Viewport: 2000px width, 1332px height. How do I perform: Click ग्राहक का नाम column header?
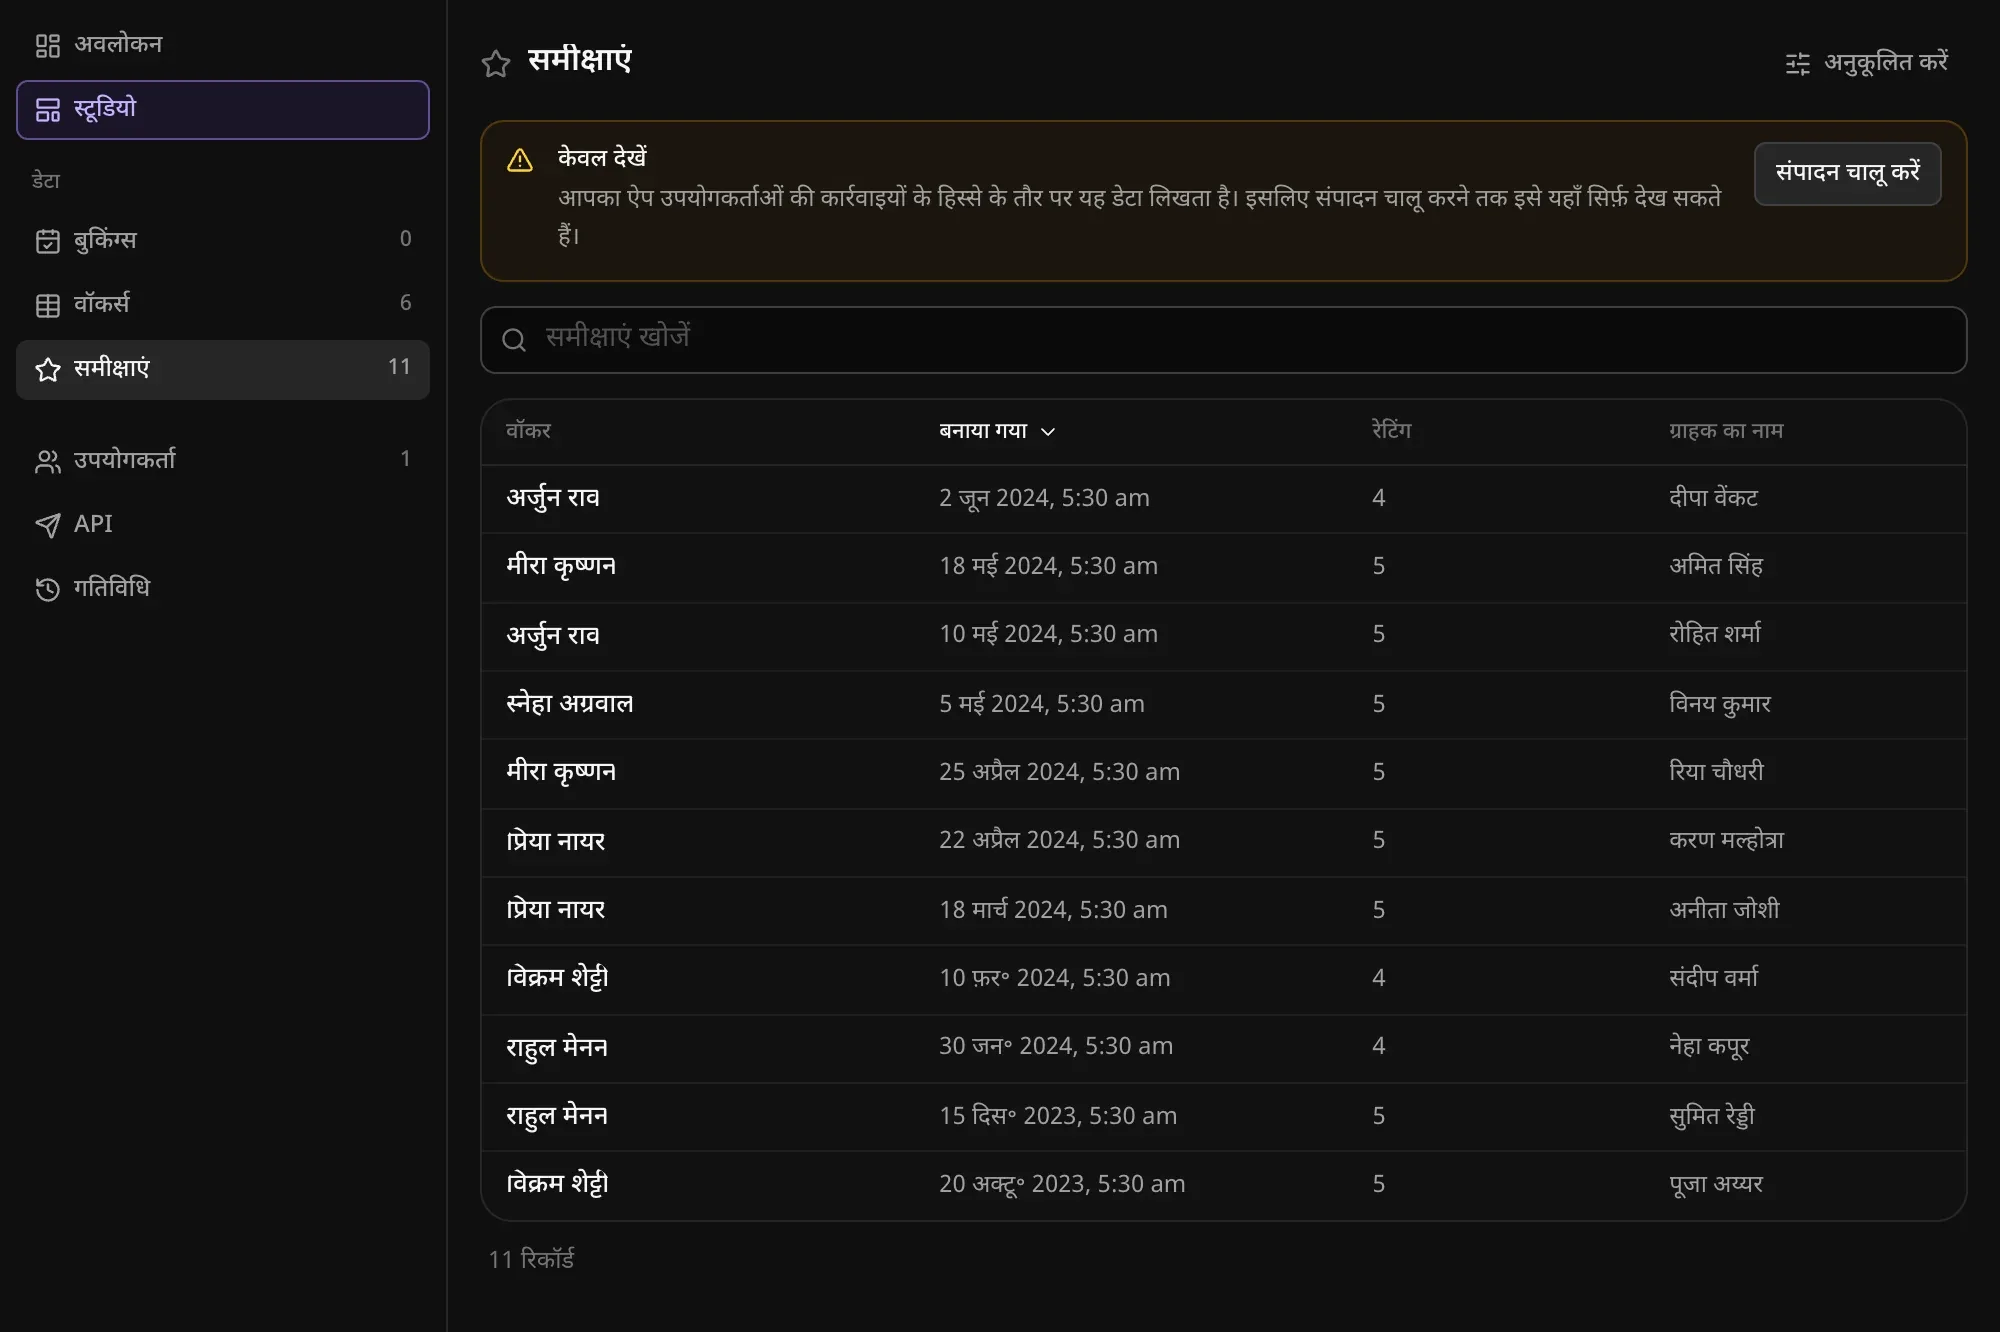(1725, 431)
